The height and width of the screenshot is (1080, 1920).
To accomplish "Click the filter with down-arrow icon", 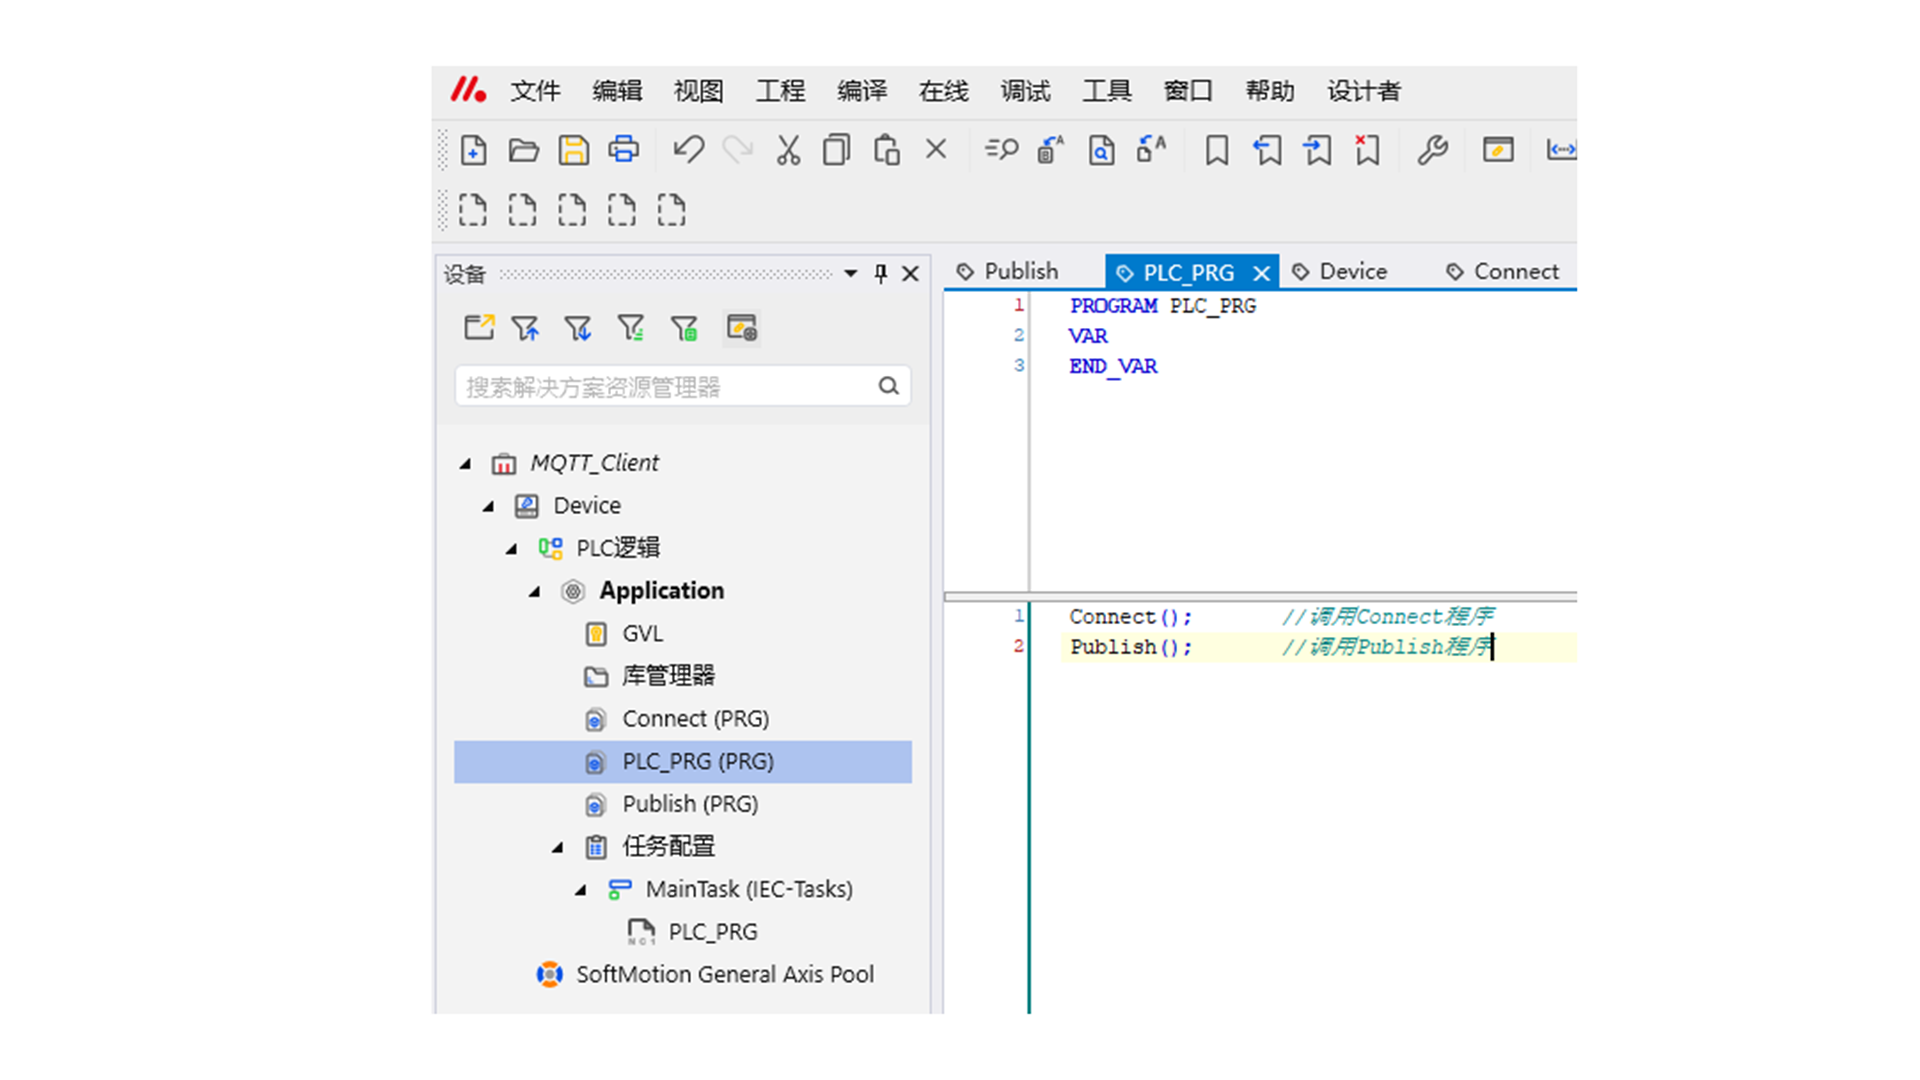I will [x=577, y=328].
